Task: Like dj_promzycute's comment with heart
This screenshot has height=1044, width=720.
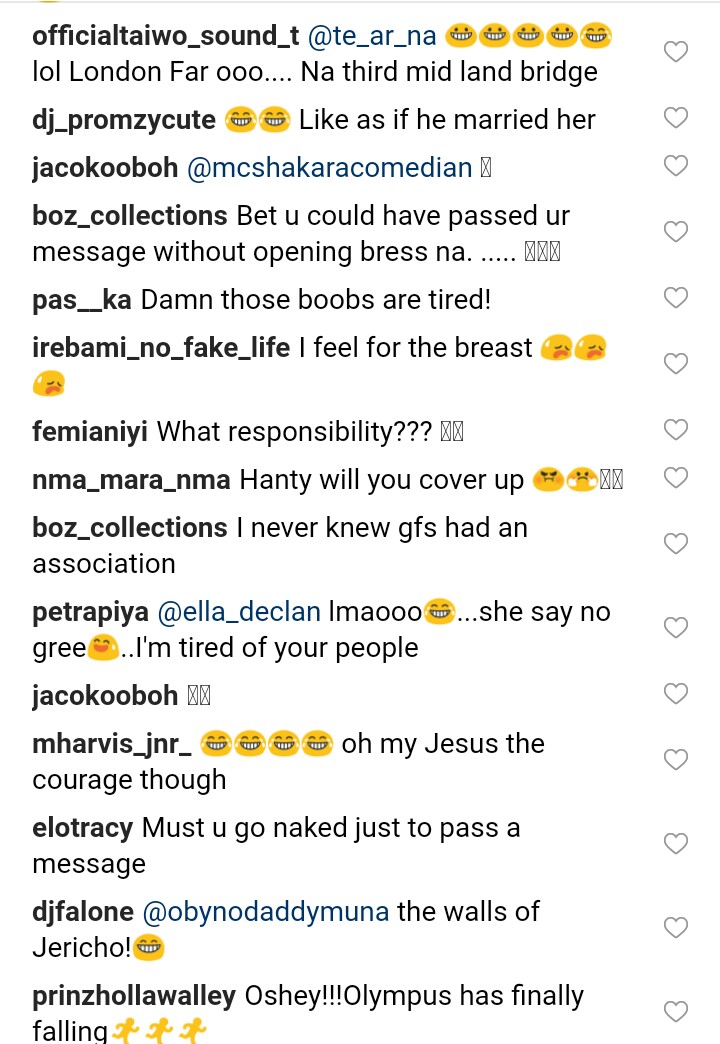Action: (676, 118)
